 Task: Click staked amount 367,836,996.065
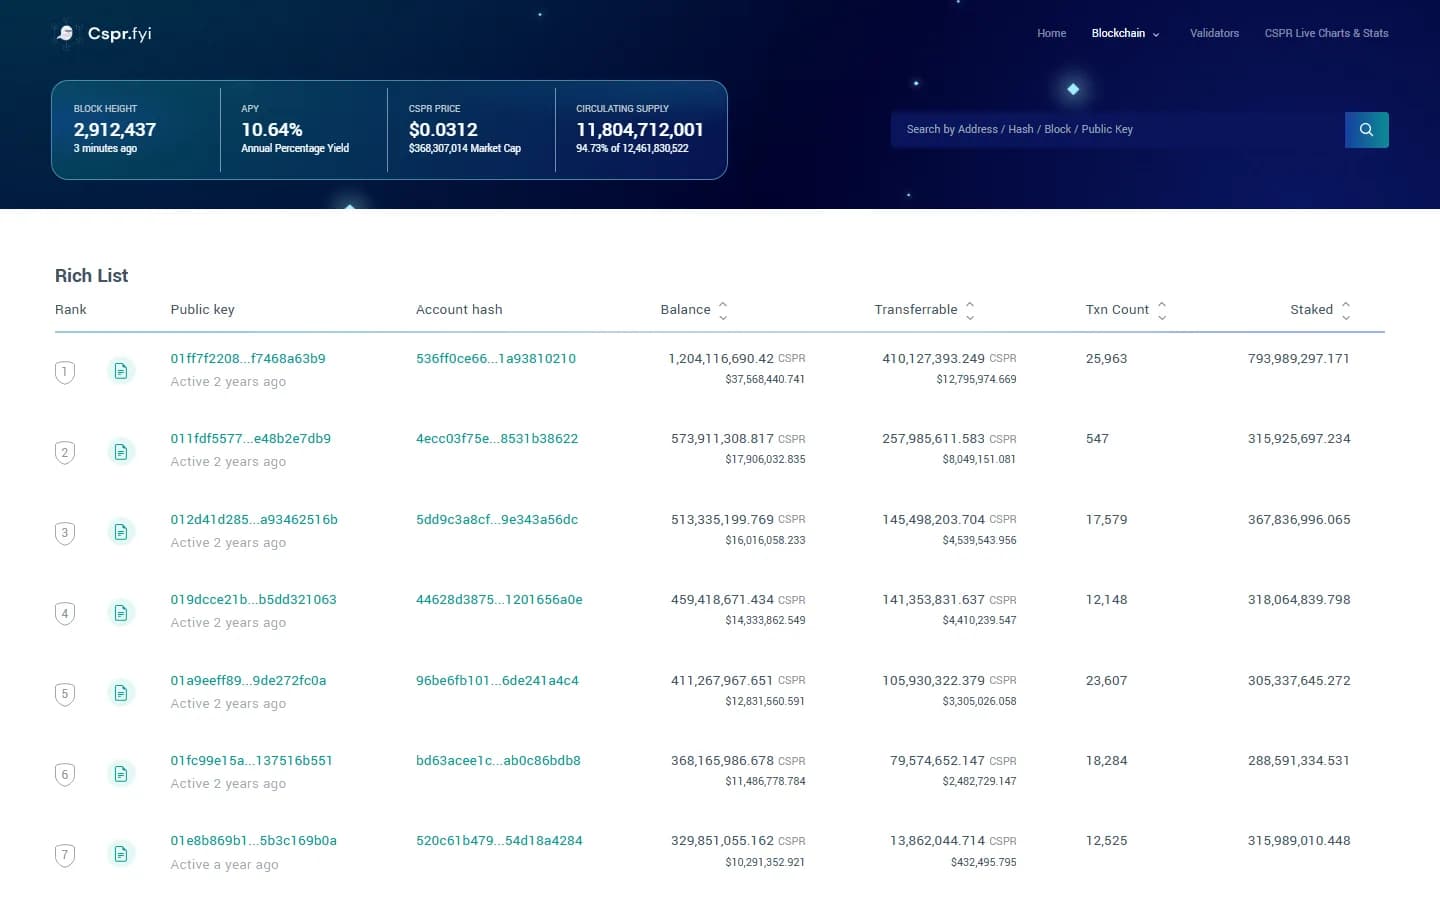(x=1299, y=519)
